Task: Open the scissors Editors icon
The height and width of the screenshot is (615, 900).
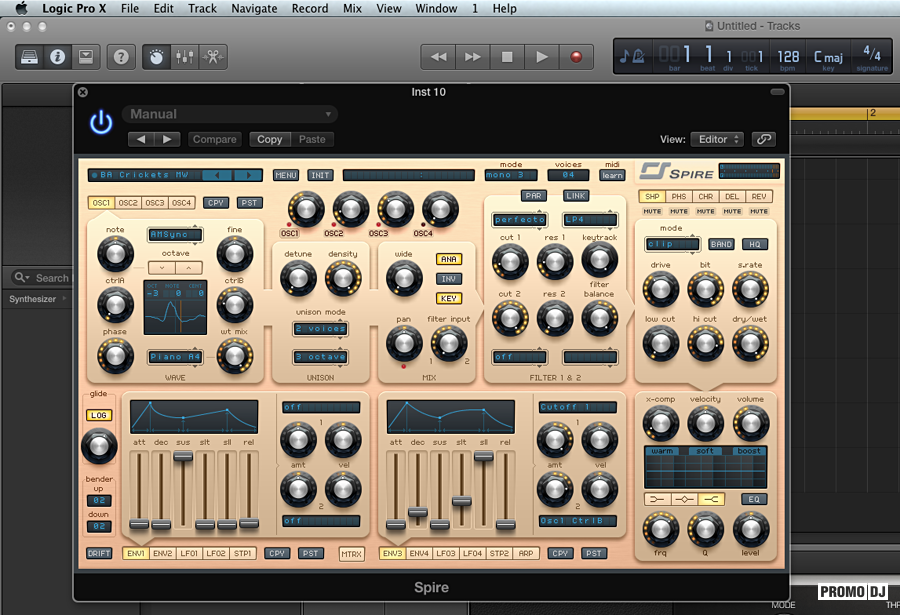Action: [x=212, y=57]
